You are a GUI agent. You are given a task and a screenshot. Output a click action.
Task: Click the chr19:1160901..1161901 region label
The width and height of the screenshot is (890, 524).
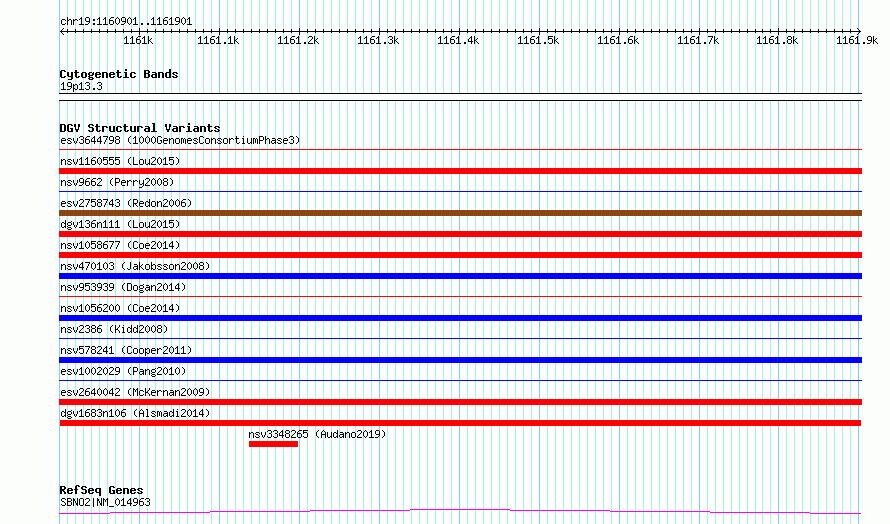coord(126,22)
